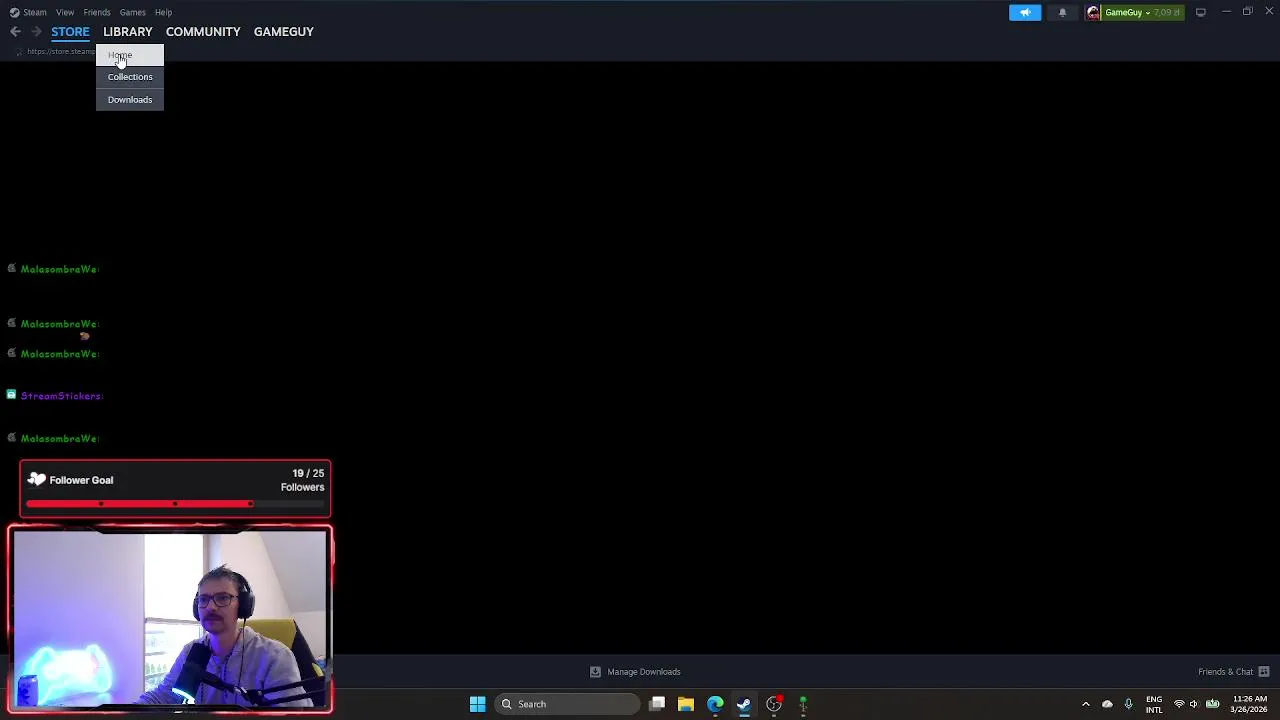Viewport: 1280px width, 720px height.
Task: Go forward with the forward arrow
Action: click(x=36, y=32)
